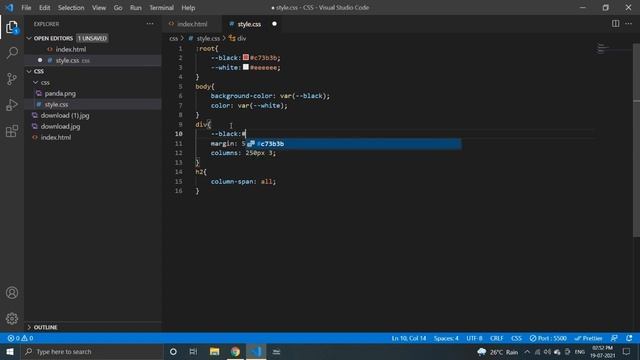Open Google Chrome from taskbar
This screenshot has height=360, width=640.
[235, 351]
